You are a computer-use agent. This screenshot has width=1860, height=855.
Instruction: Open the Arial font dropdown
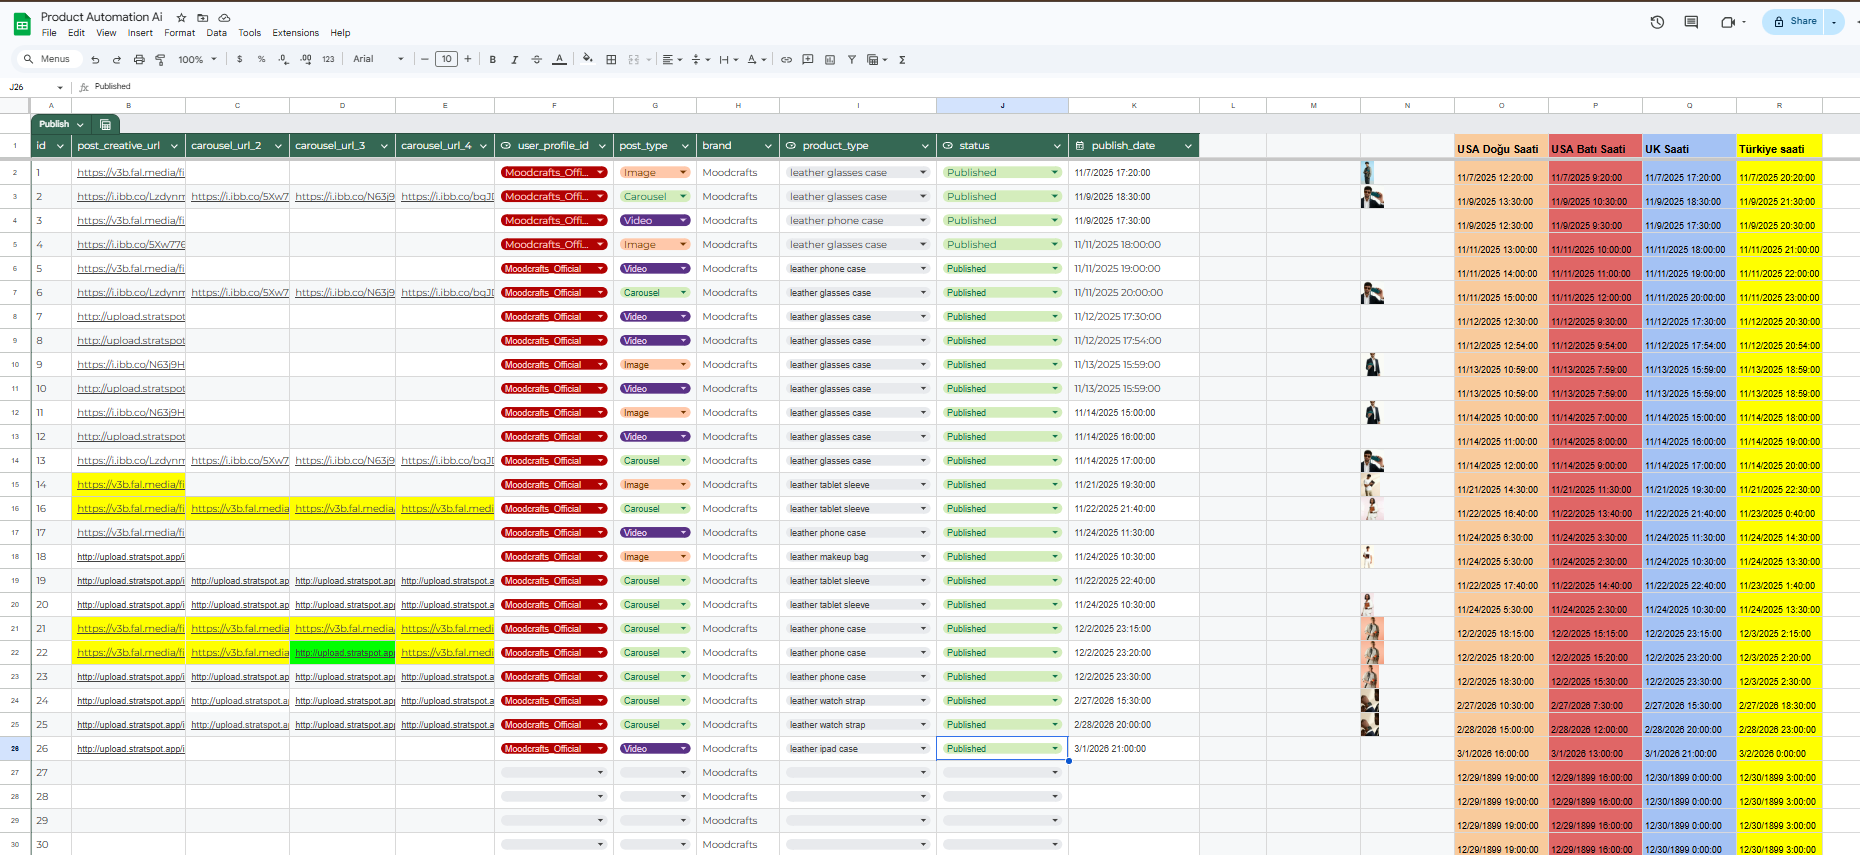click(378, 59)
